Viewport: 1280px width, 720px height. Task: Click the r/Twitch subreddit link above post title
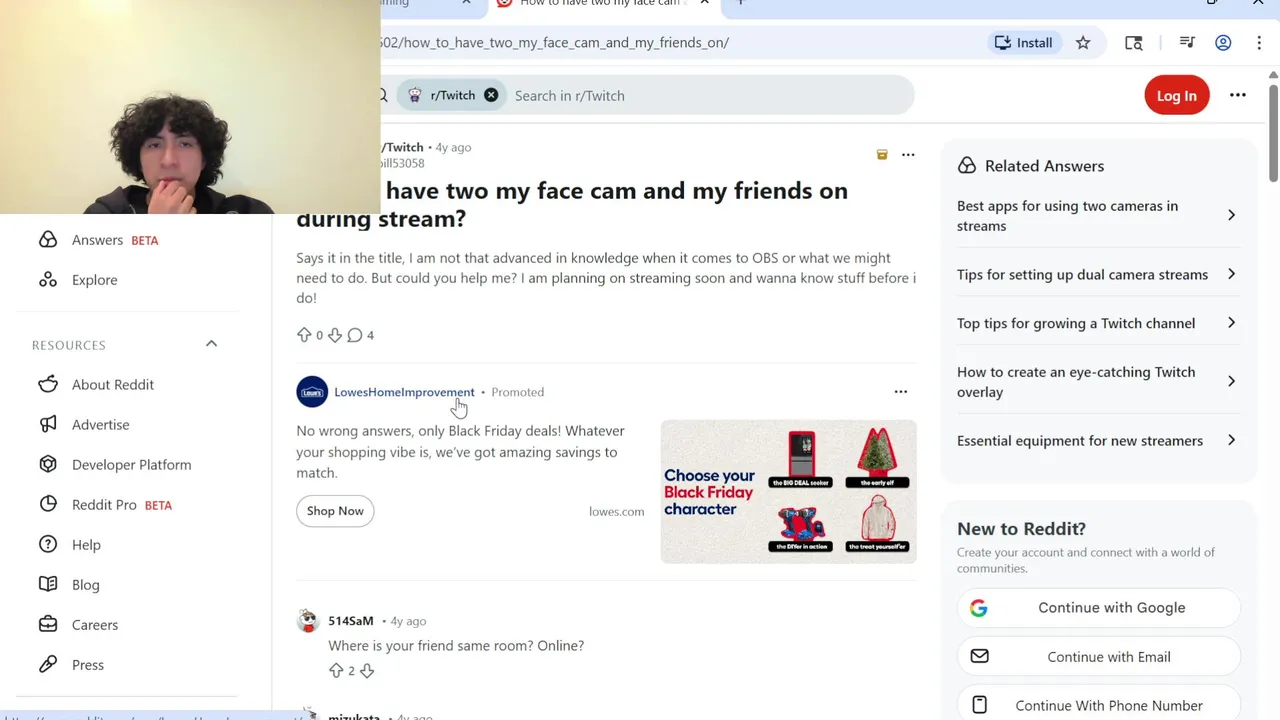click(x=402, y=147)
